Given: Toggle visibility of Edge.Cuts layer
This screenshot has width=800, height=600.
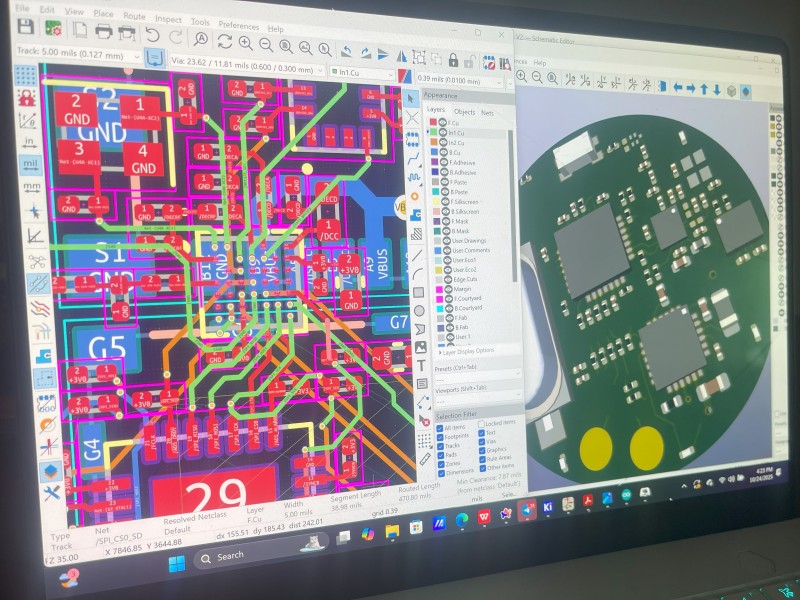Looking at the screenshot, I should point(447,279).
